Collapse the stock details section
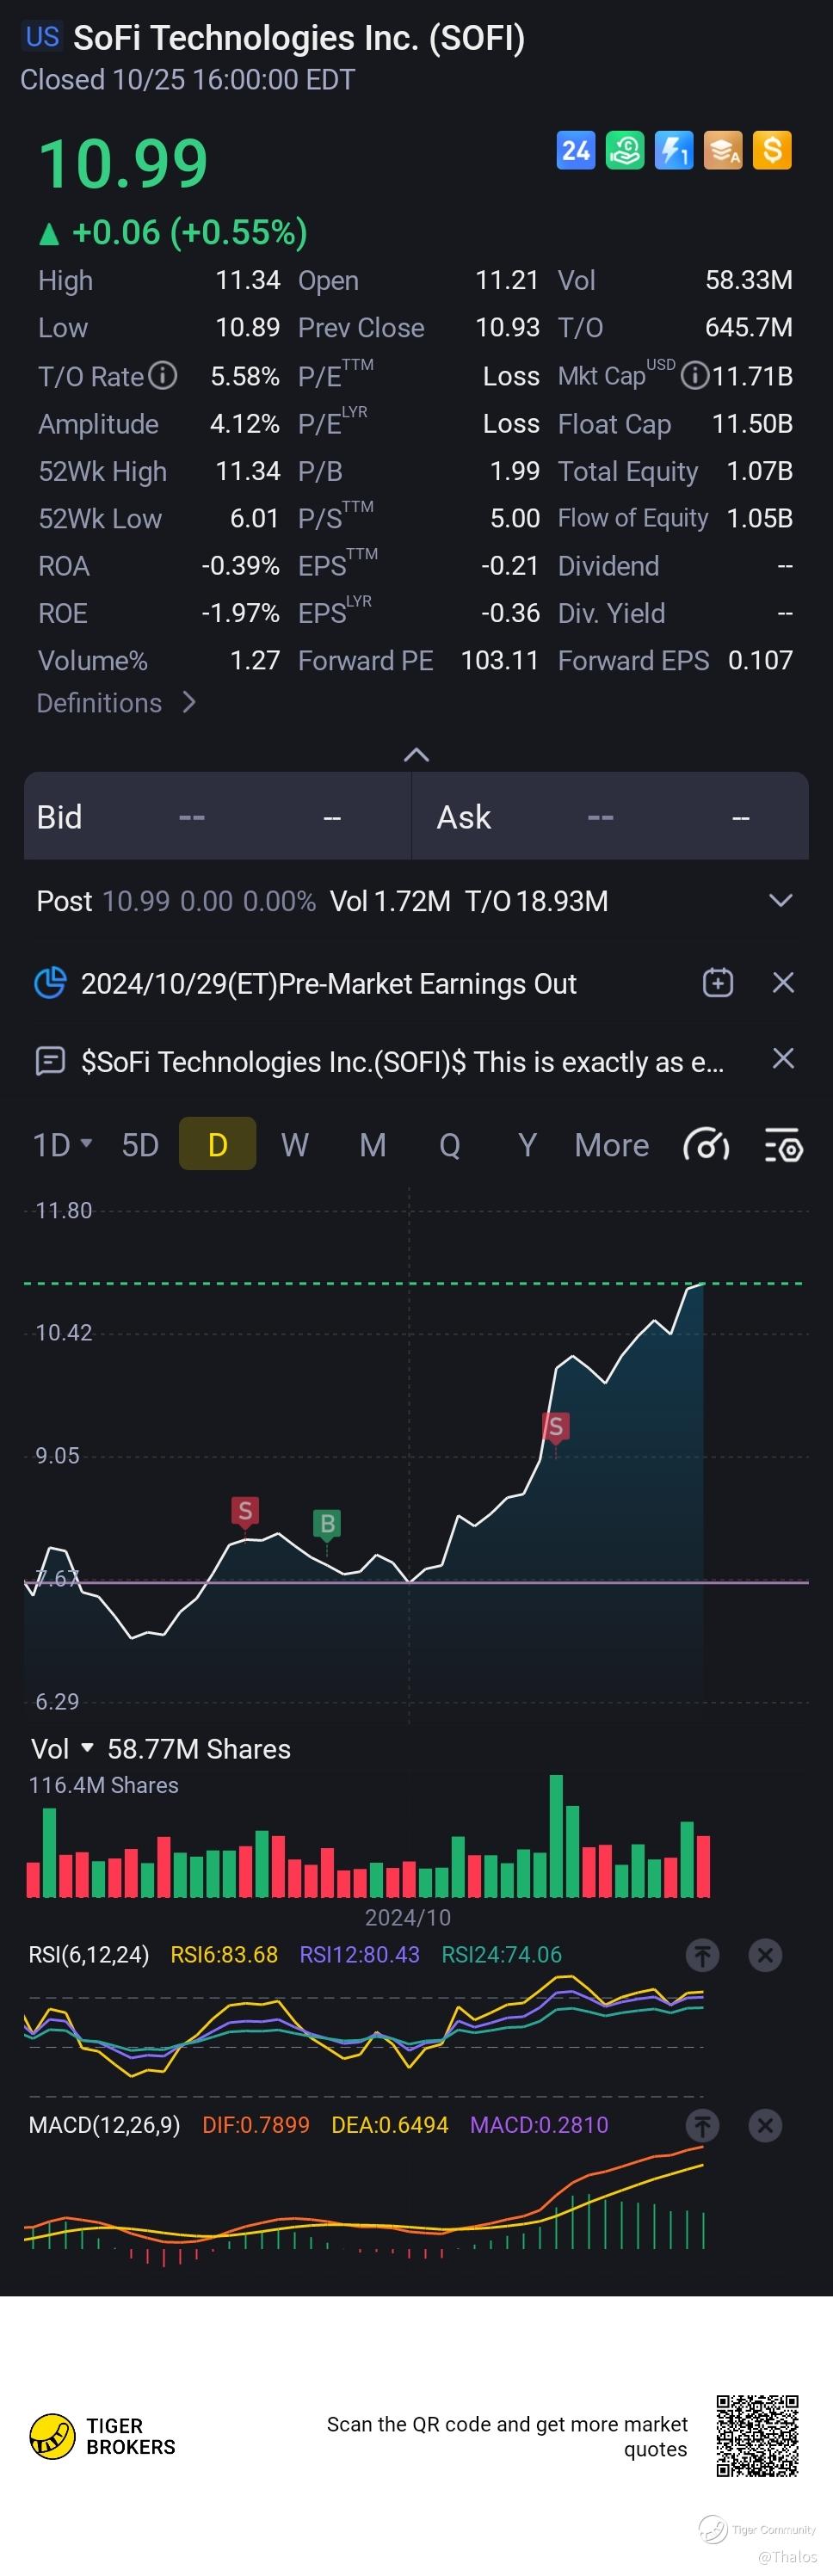Image resolution: width=833 pixels, height=2576 pixels. (x=416, y=755)
